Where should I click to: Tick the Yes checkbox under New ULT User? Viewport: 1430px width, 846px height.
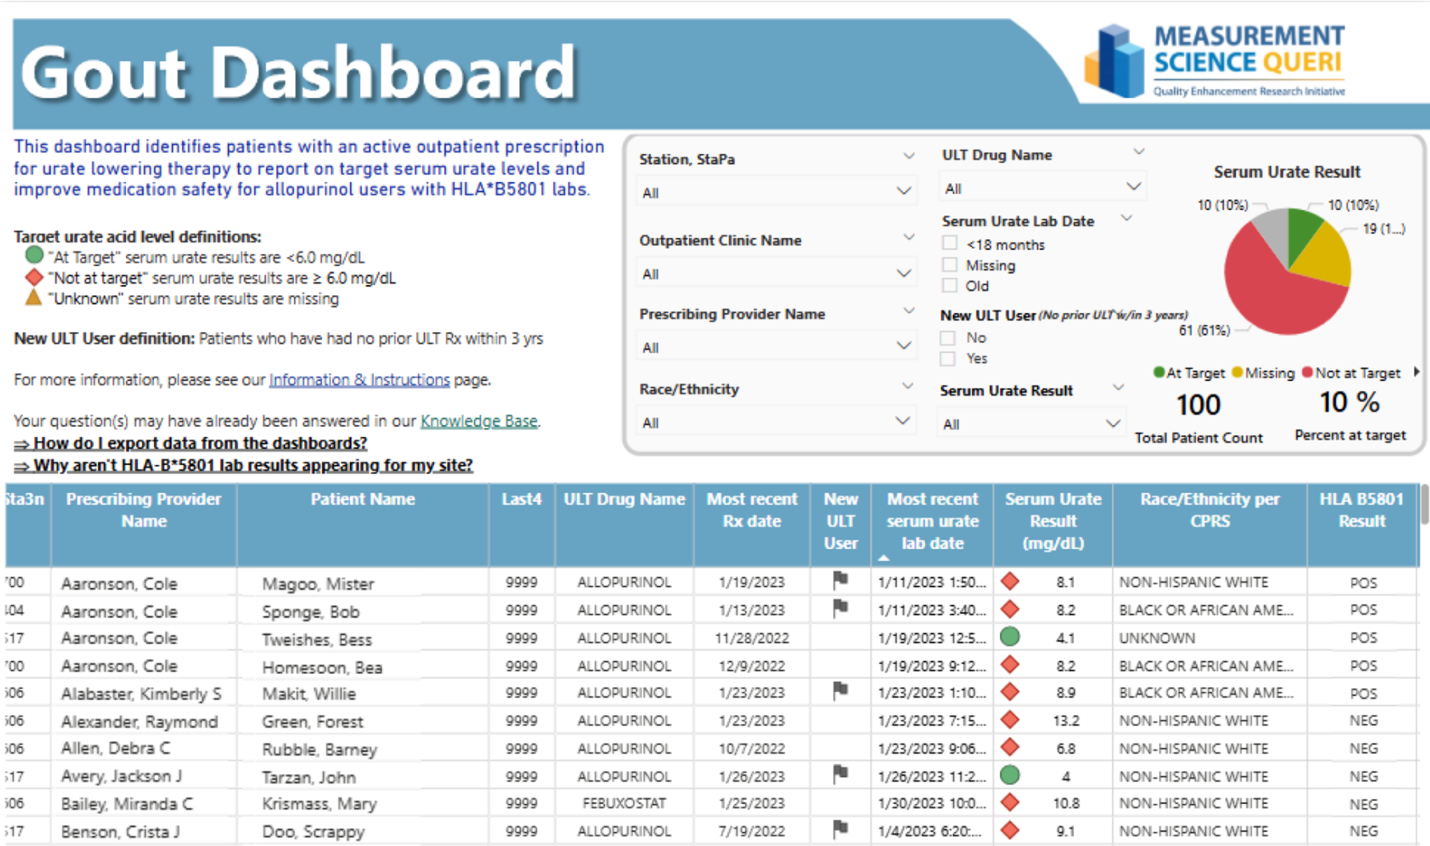[948, 358]
